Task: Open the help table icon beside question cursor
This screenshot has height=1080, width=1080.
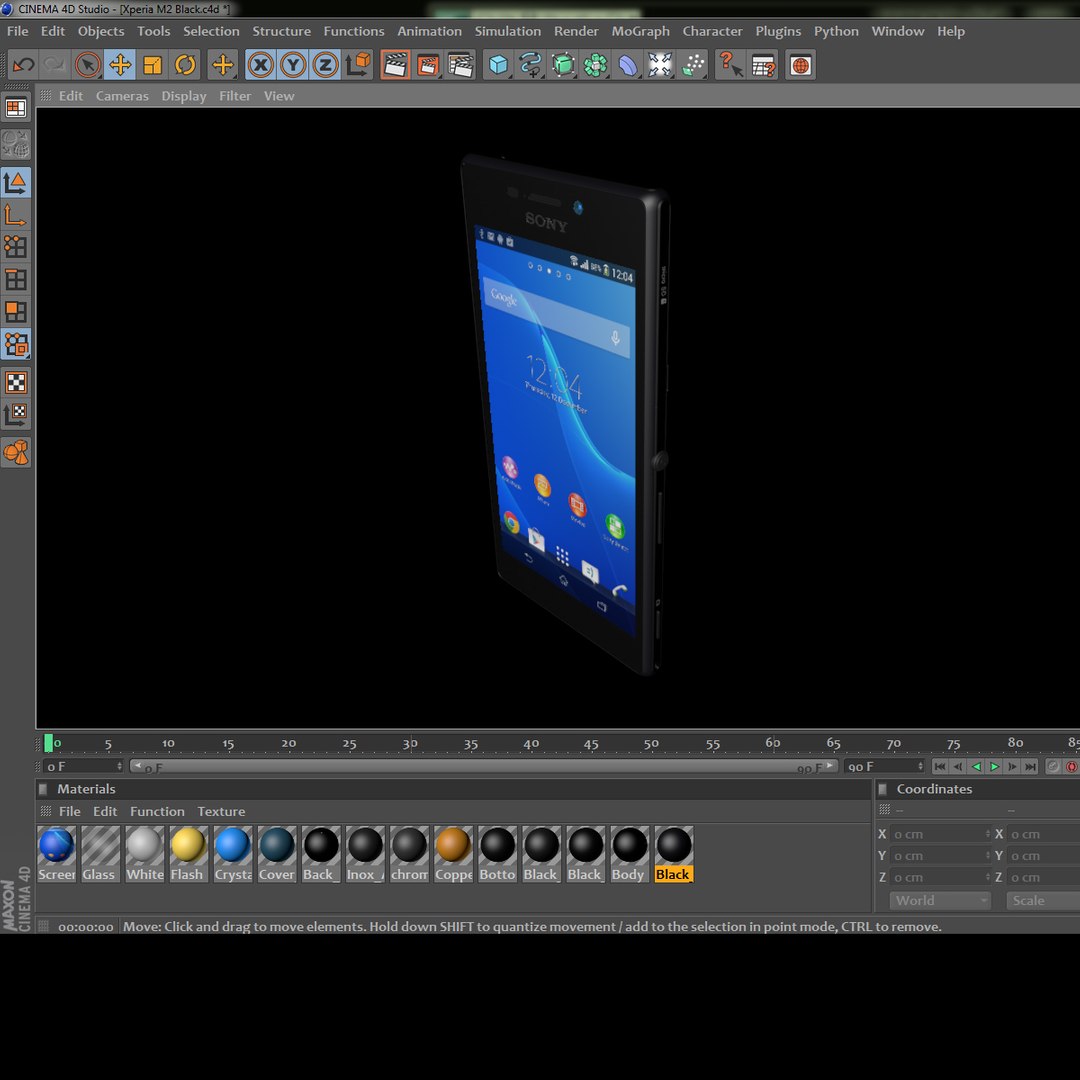Action: point(763,65)
